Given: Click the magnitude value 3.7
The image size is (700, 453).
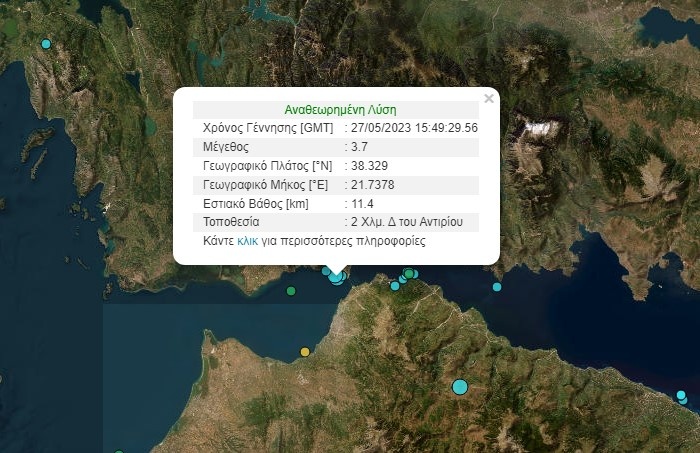Looking at the screenshot, I should (359, 146).
